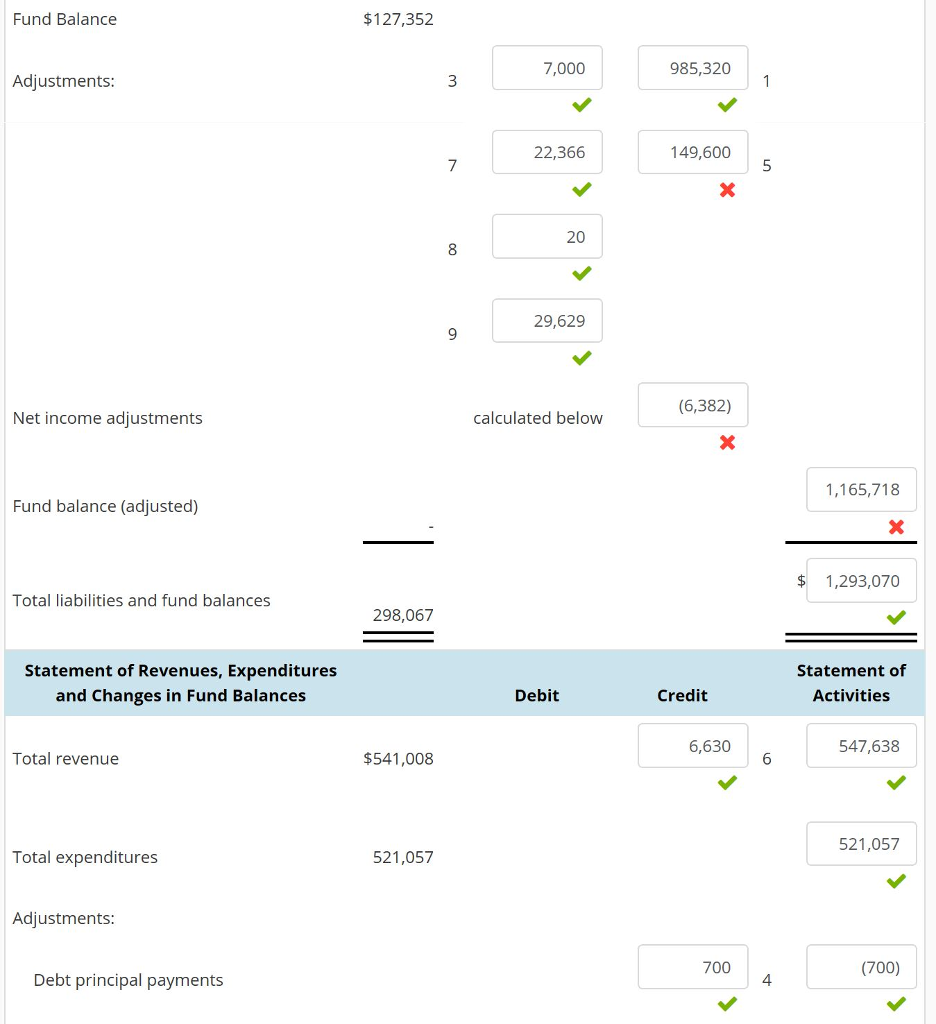Click the red X below the 149,600 field

tap(727, 190)
